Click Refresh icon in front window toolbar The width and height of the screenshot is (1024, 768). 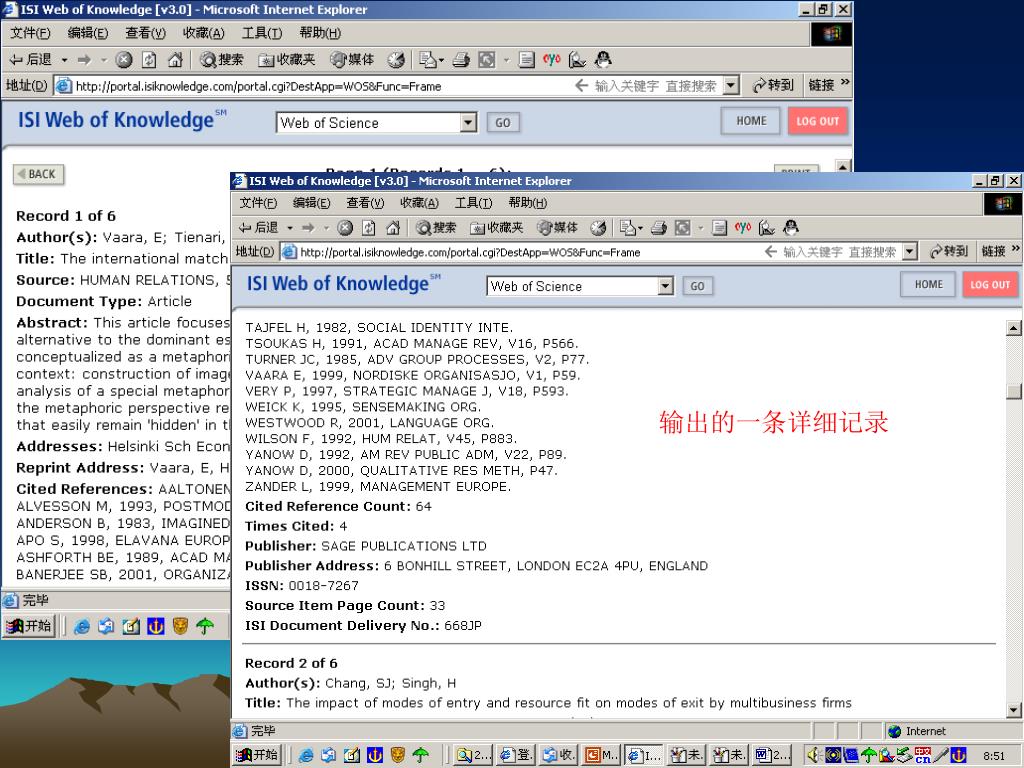pos(369,227)
